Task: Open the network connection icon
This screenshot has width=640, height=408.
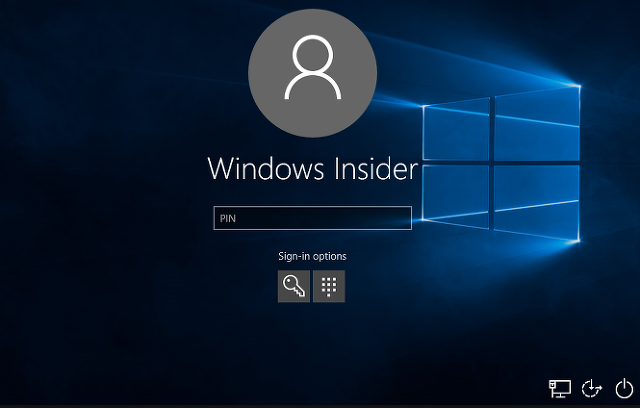Action: click(x=560, y=388)
